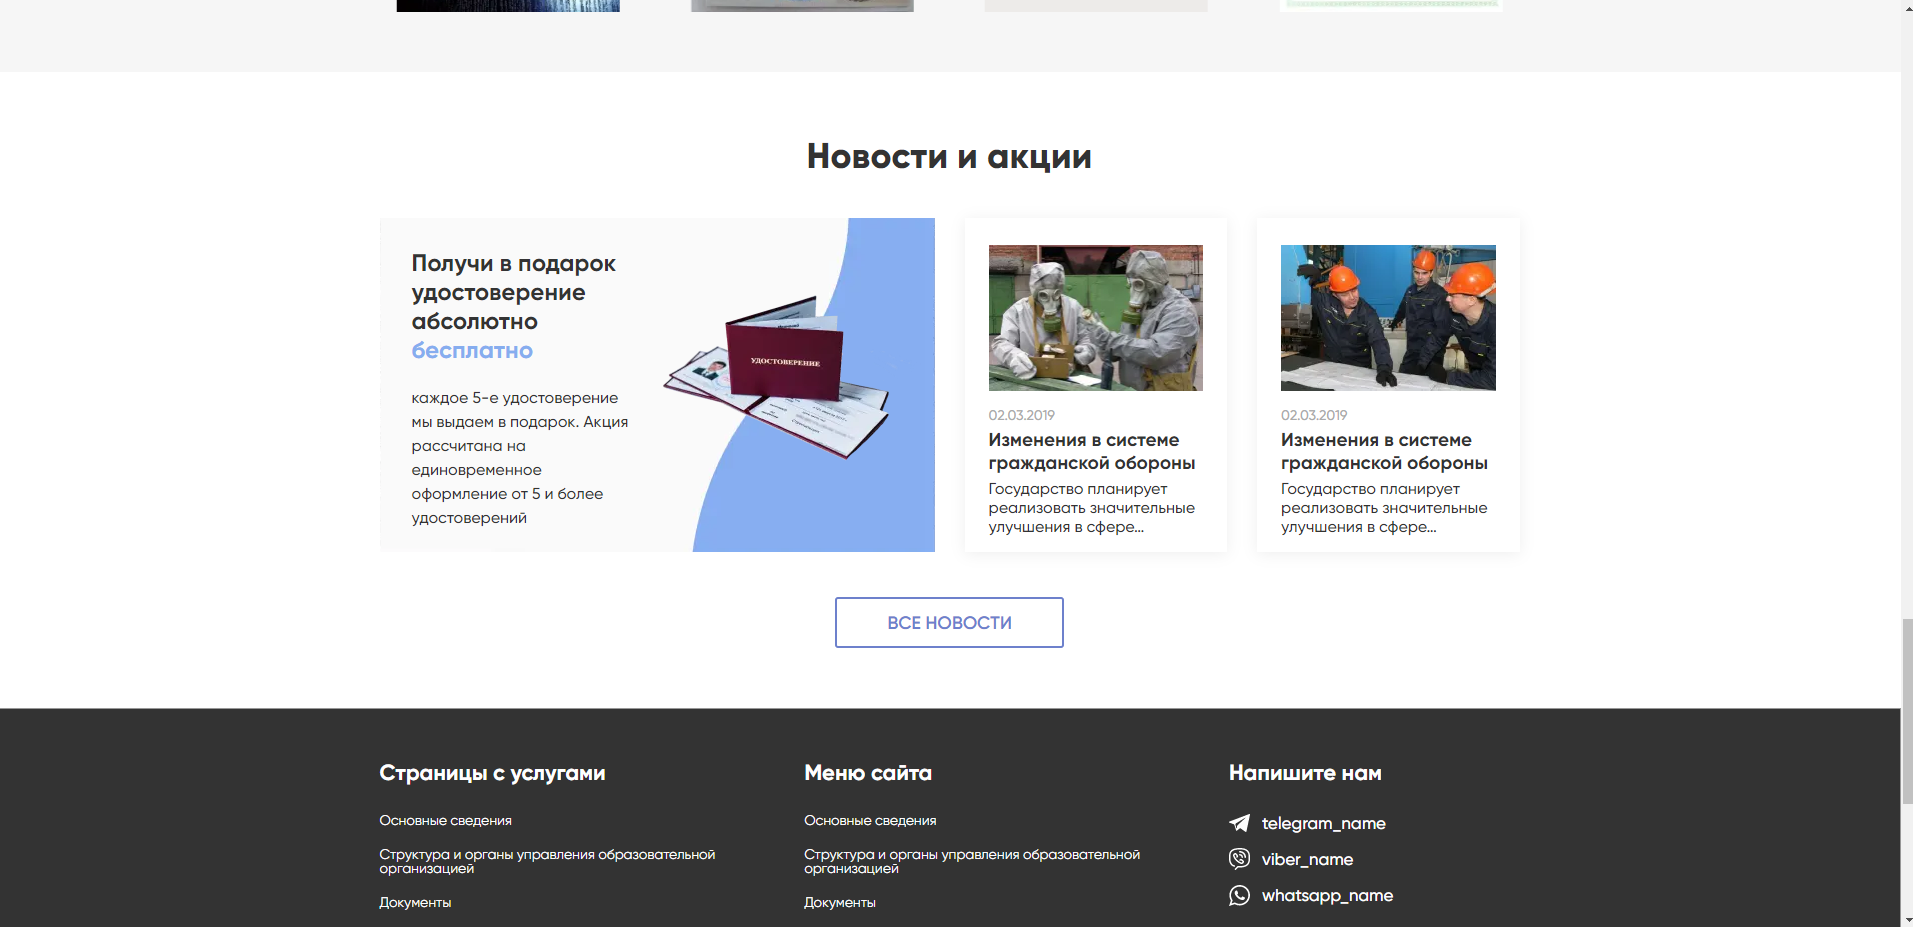Click the date under orange helmets photo
This screenshot has height=927, width=1913.
click(1314, 415)
